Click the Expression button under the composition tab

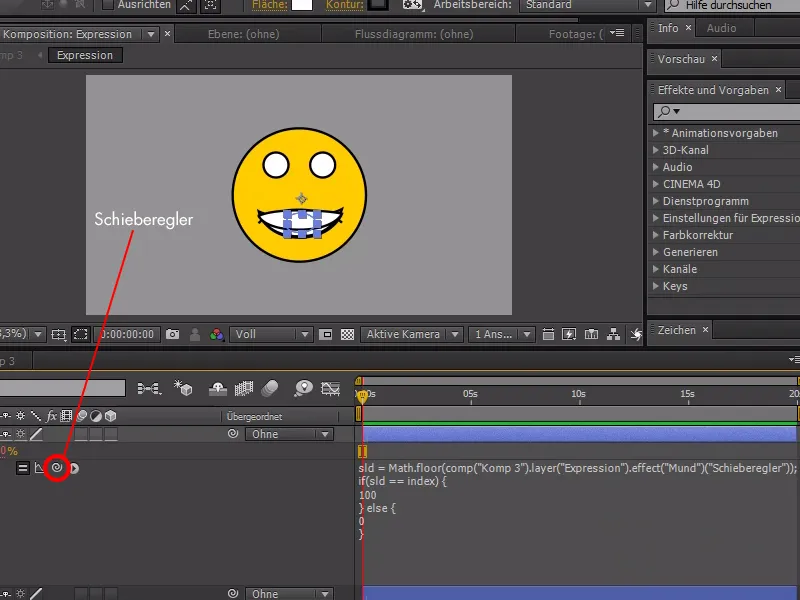[85, 55]
